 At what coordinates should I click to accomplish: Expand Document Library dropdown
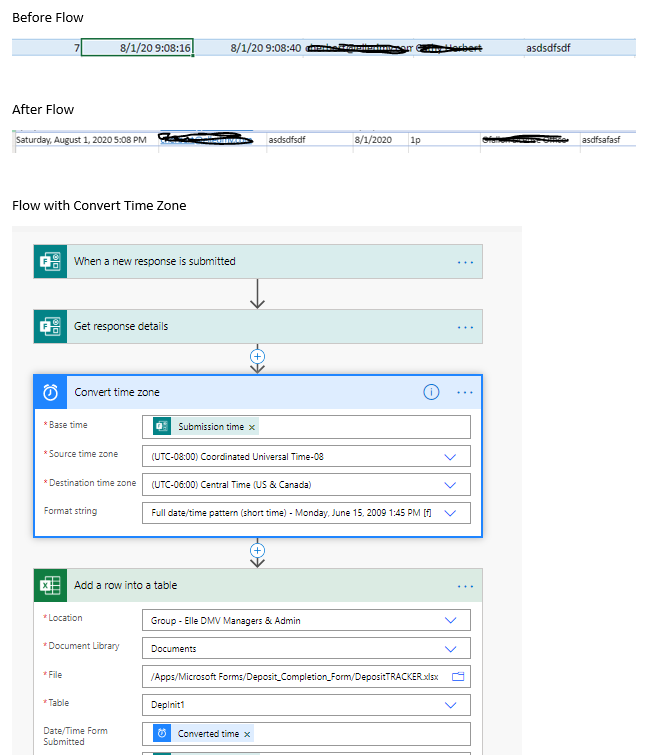pos(450,649)
